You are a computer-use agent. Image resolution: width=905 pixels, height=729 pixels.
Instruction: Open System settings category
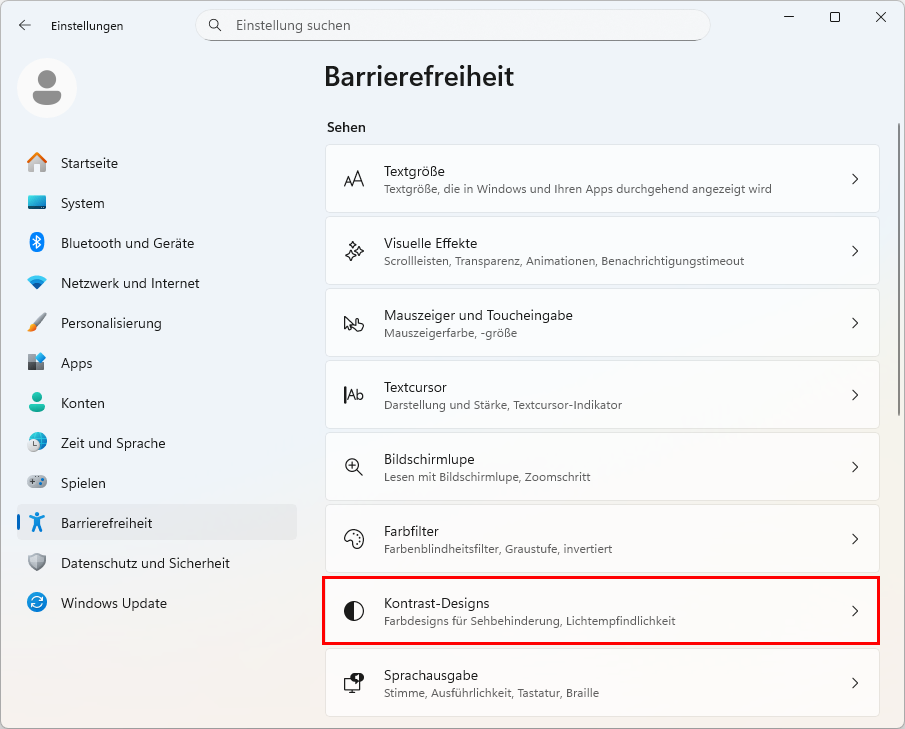(x=157, y=203)
